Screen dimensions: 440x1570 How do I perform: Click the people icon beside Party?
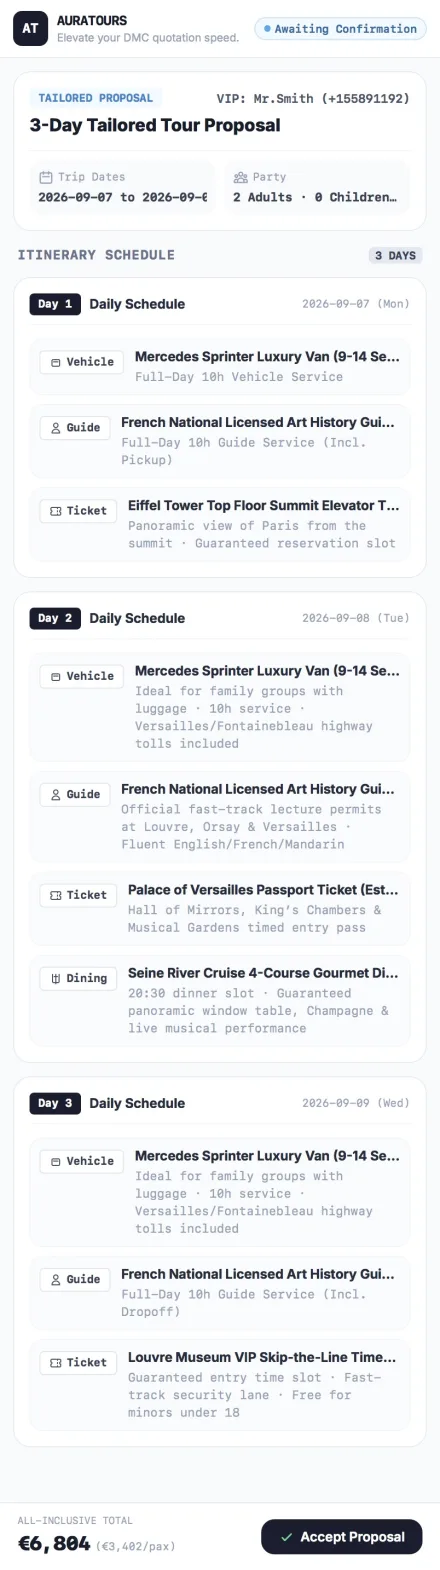tap(240, 177)
